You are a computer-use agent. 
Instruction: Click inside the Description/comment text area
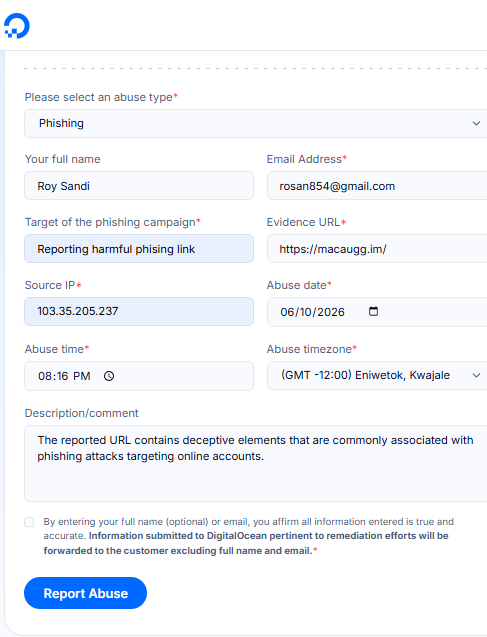255,464
